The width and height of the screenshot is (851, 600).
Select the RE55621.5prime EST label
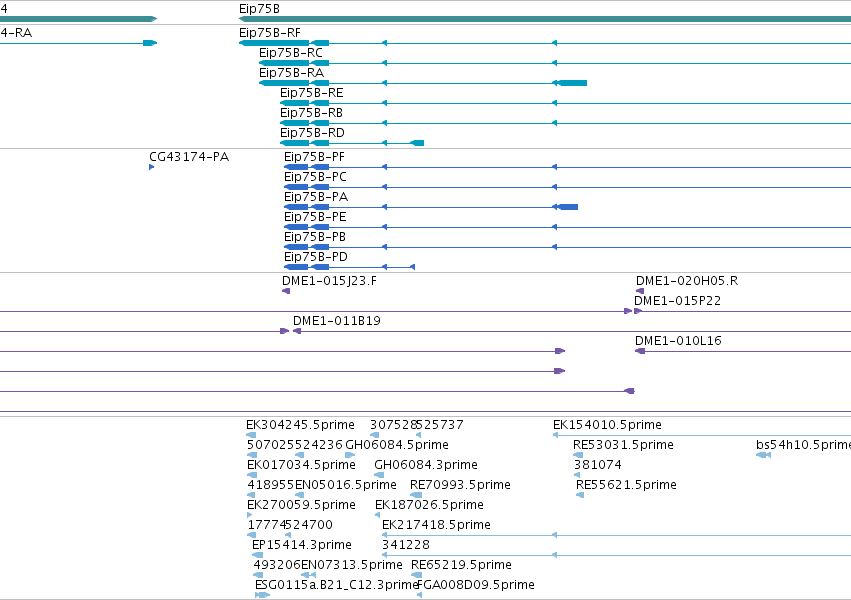coord(626,485)
